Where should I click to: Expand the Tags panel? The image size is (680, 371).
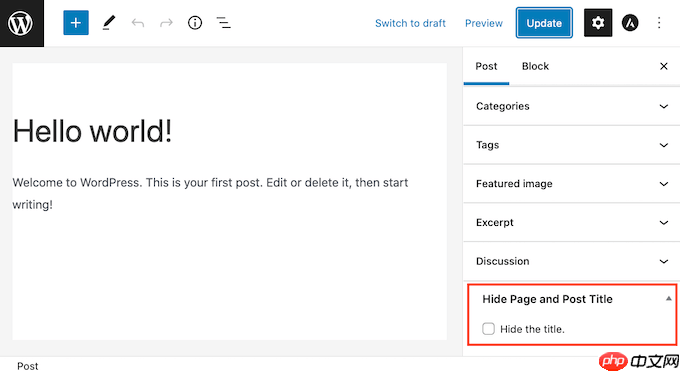click(x=572, y=145)
